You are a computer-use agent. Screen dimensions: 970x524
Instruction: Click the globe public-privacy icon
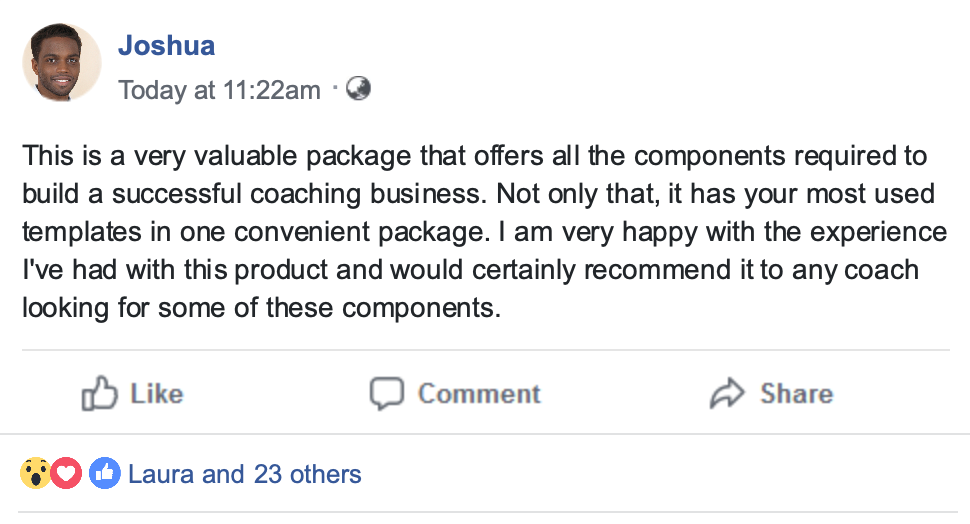358,89
